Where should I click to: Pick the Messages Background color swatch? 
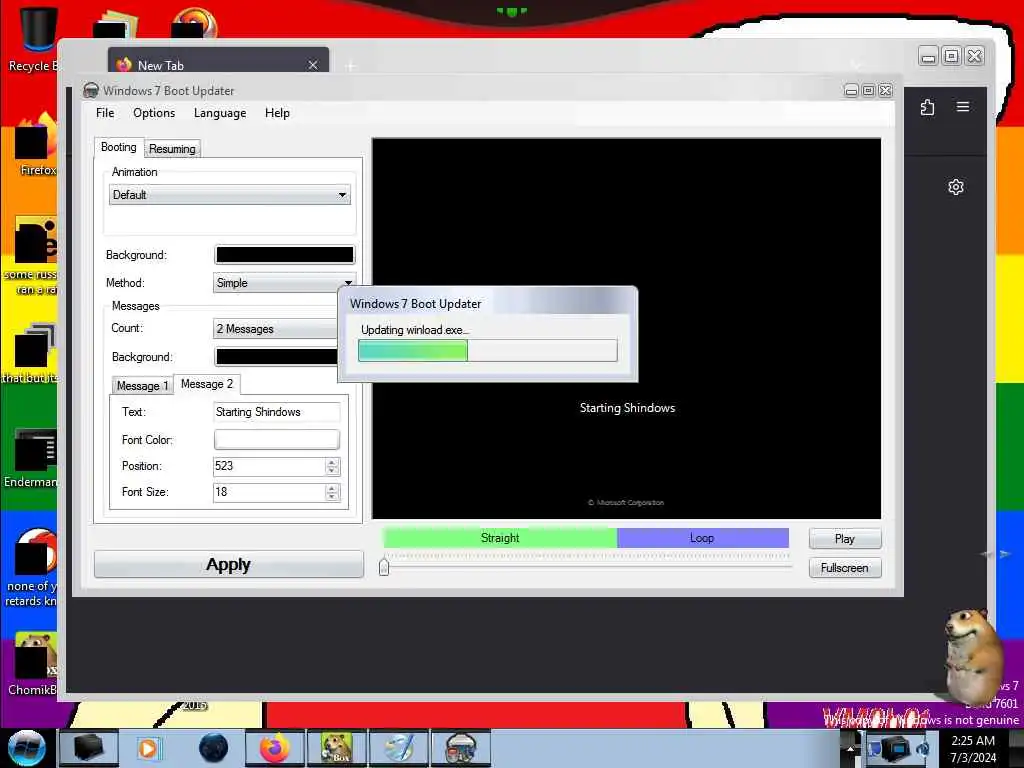click(x=277, y=357)
